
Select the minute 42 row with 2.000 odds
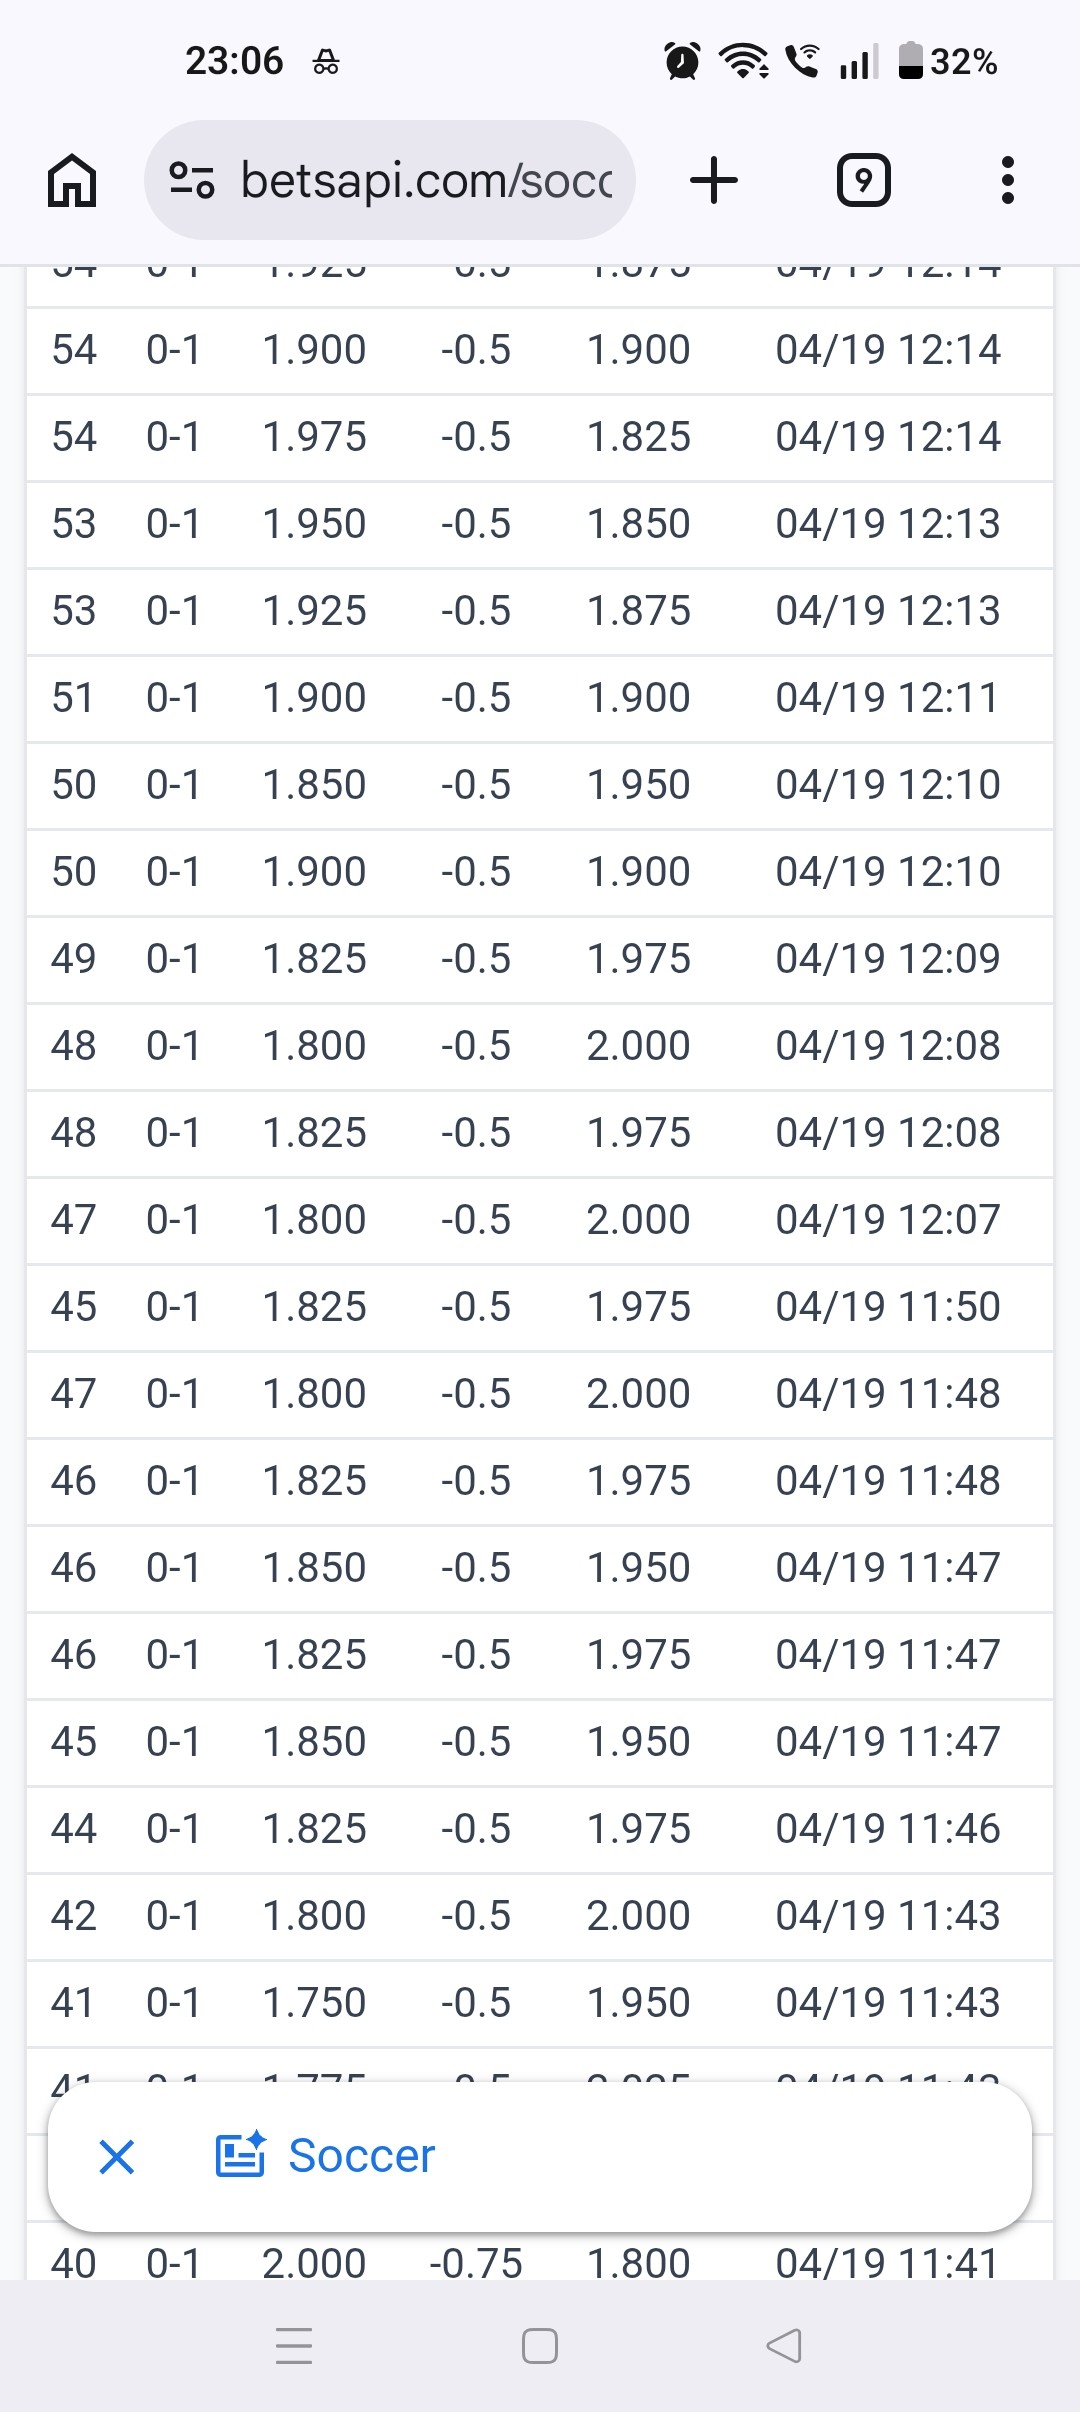(540, 1916)
